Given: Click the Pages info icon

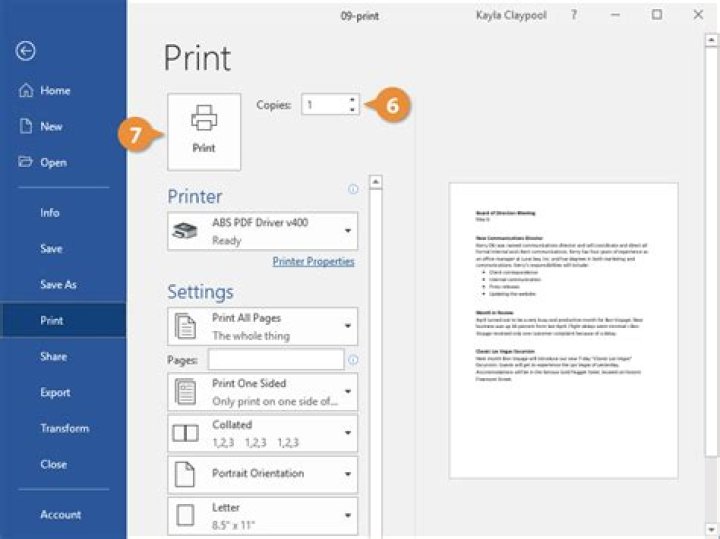Looking at the screenshot, I should (x=352, y=360).
